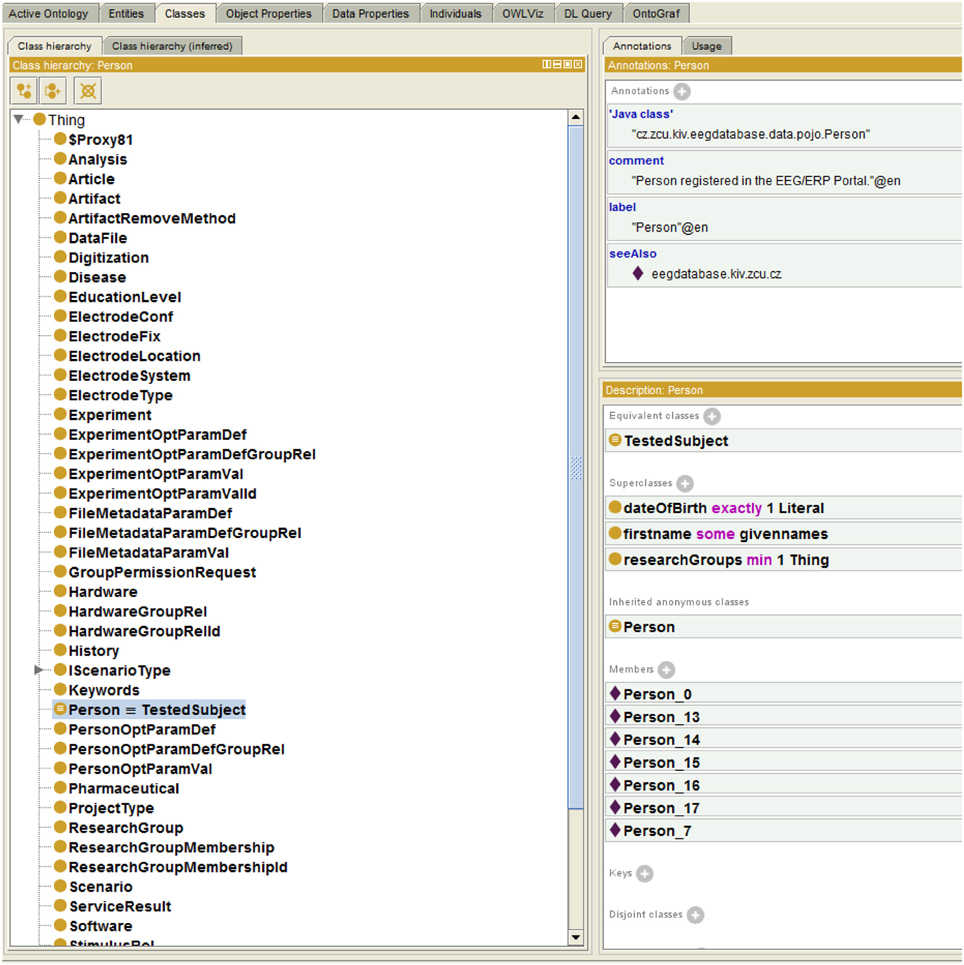Image resolution: width=964 pixels, height=965 pixels.
Task: Select the ExperimentOptParamDefGroupRel class
Action: [x=192, y=454]
